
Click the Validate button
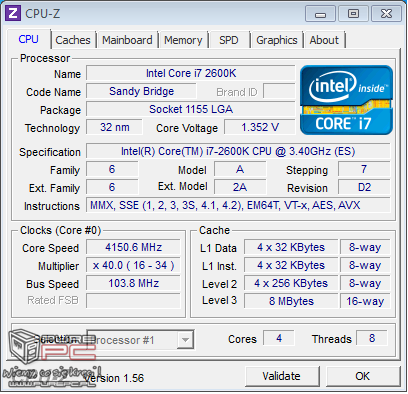coord(282,376)
